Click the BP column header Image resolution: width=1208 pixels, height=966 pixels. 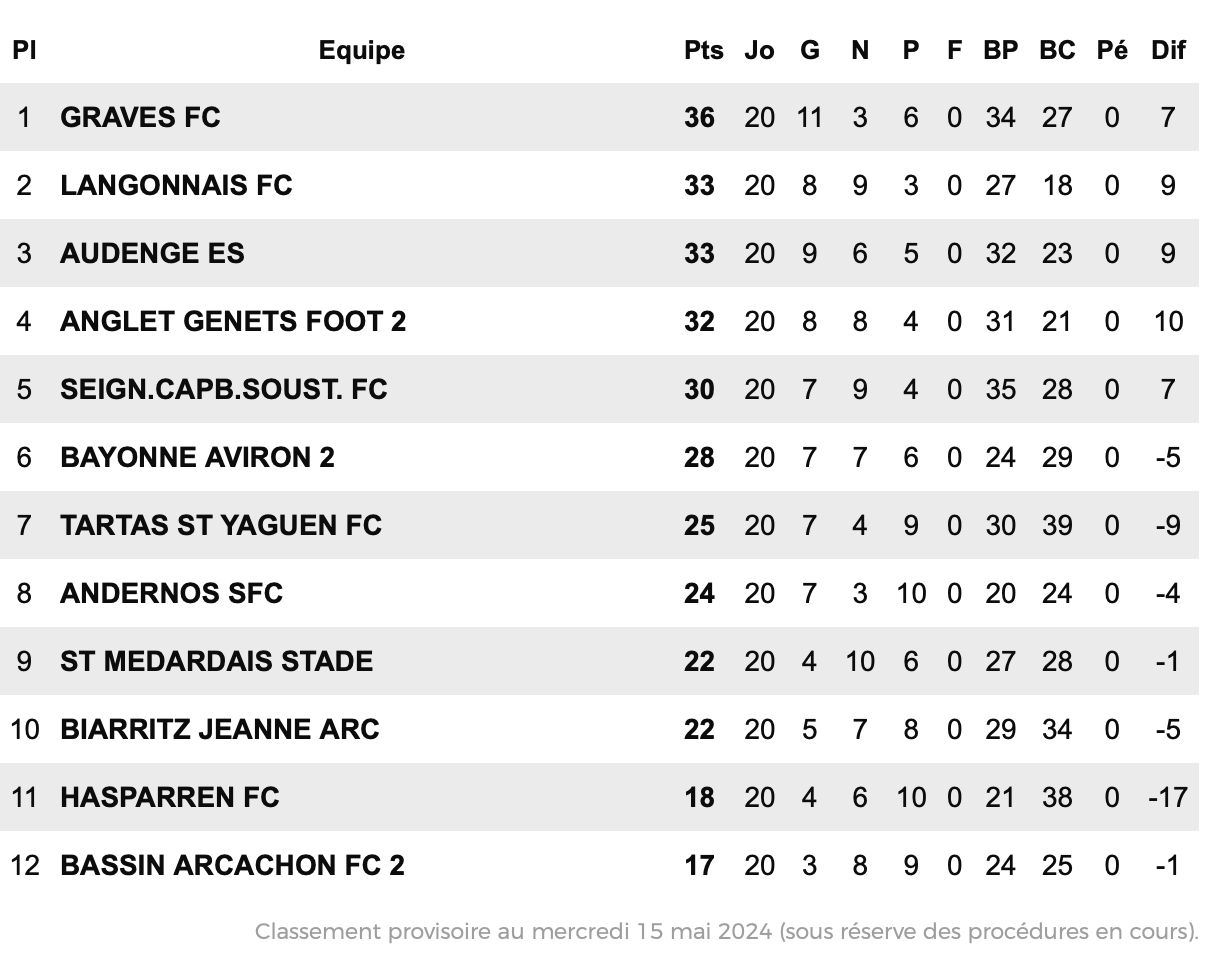coord(1000,50)
